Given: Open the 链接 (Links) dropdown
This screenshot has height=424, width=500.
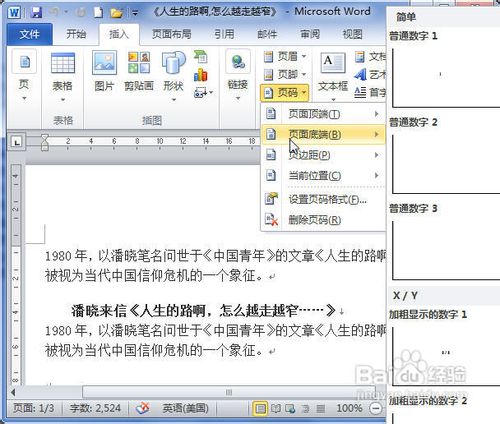Looking at the screenshot, I should point(238,75).
